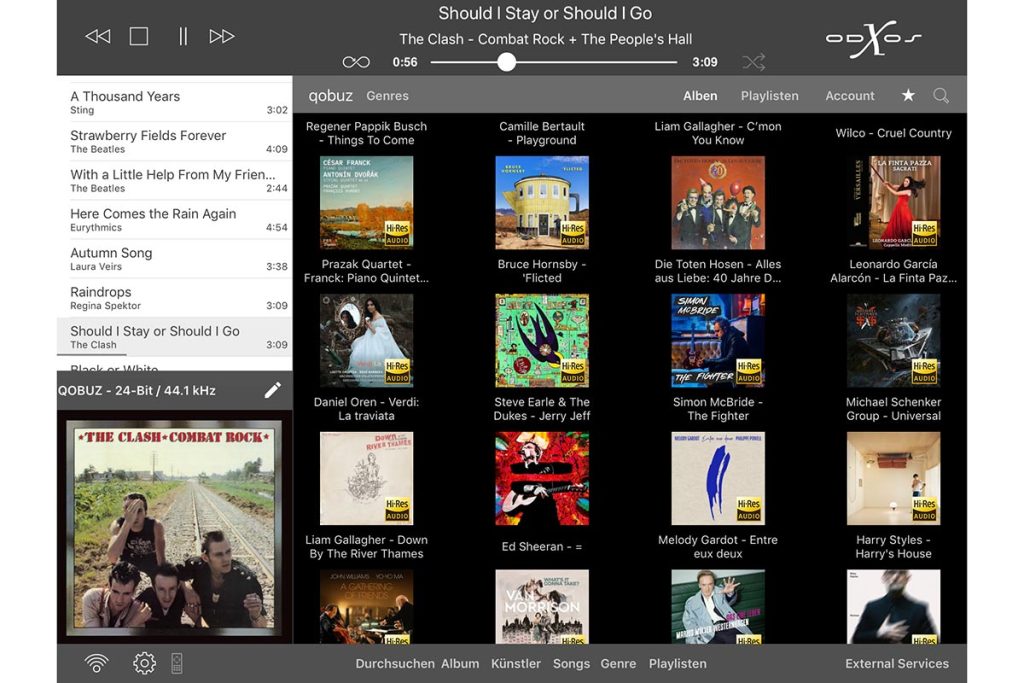Open the Ed Sheeran album cover
The image size is (1024, 683).
click(x=542, y=479)
